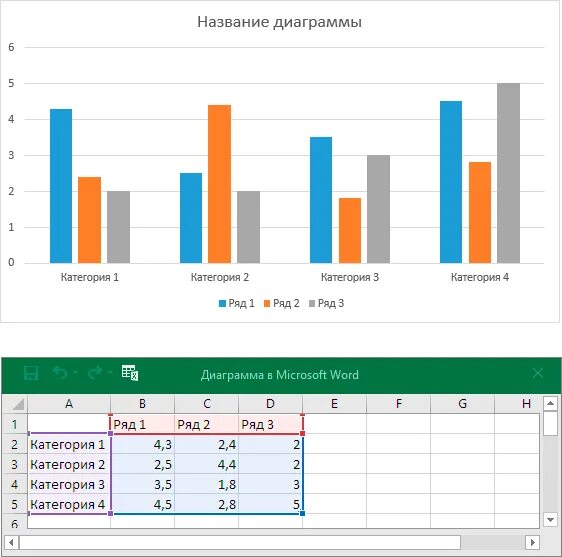Click cell containing "Ряд 3" in datasheet
Viewport: 562px width, 557px height.
(270, 424)
